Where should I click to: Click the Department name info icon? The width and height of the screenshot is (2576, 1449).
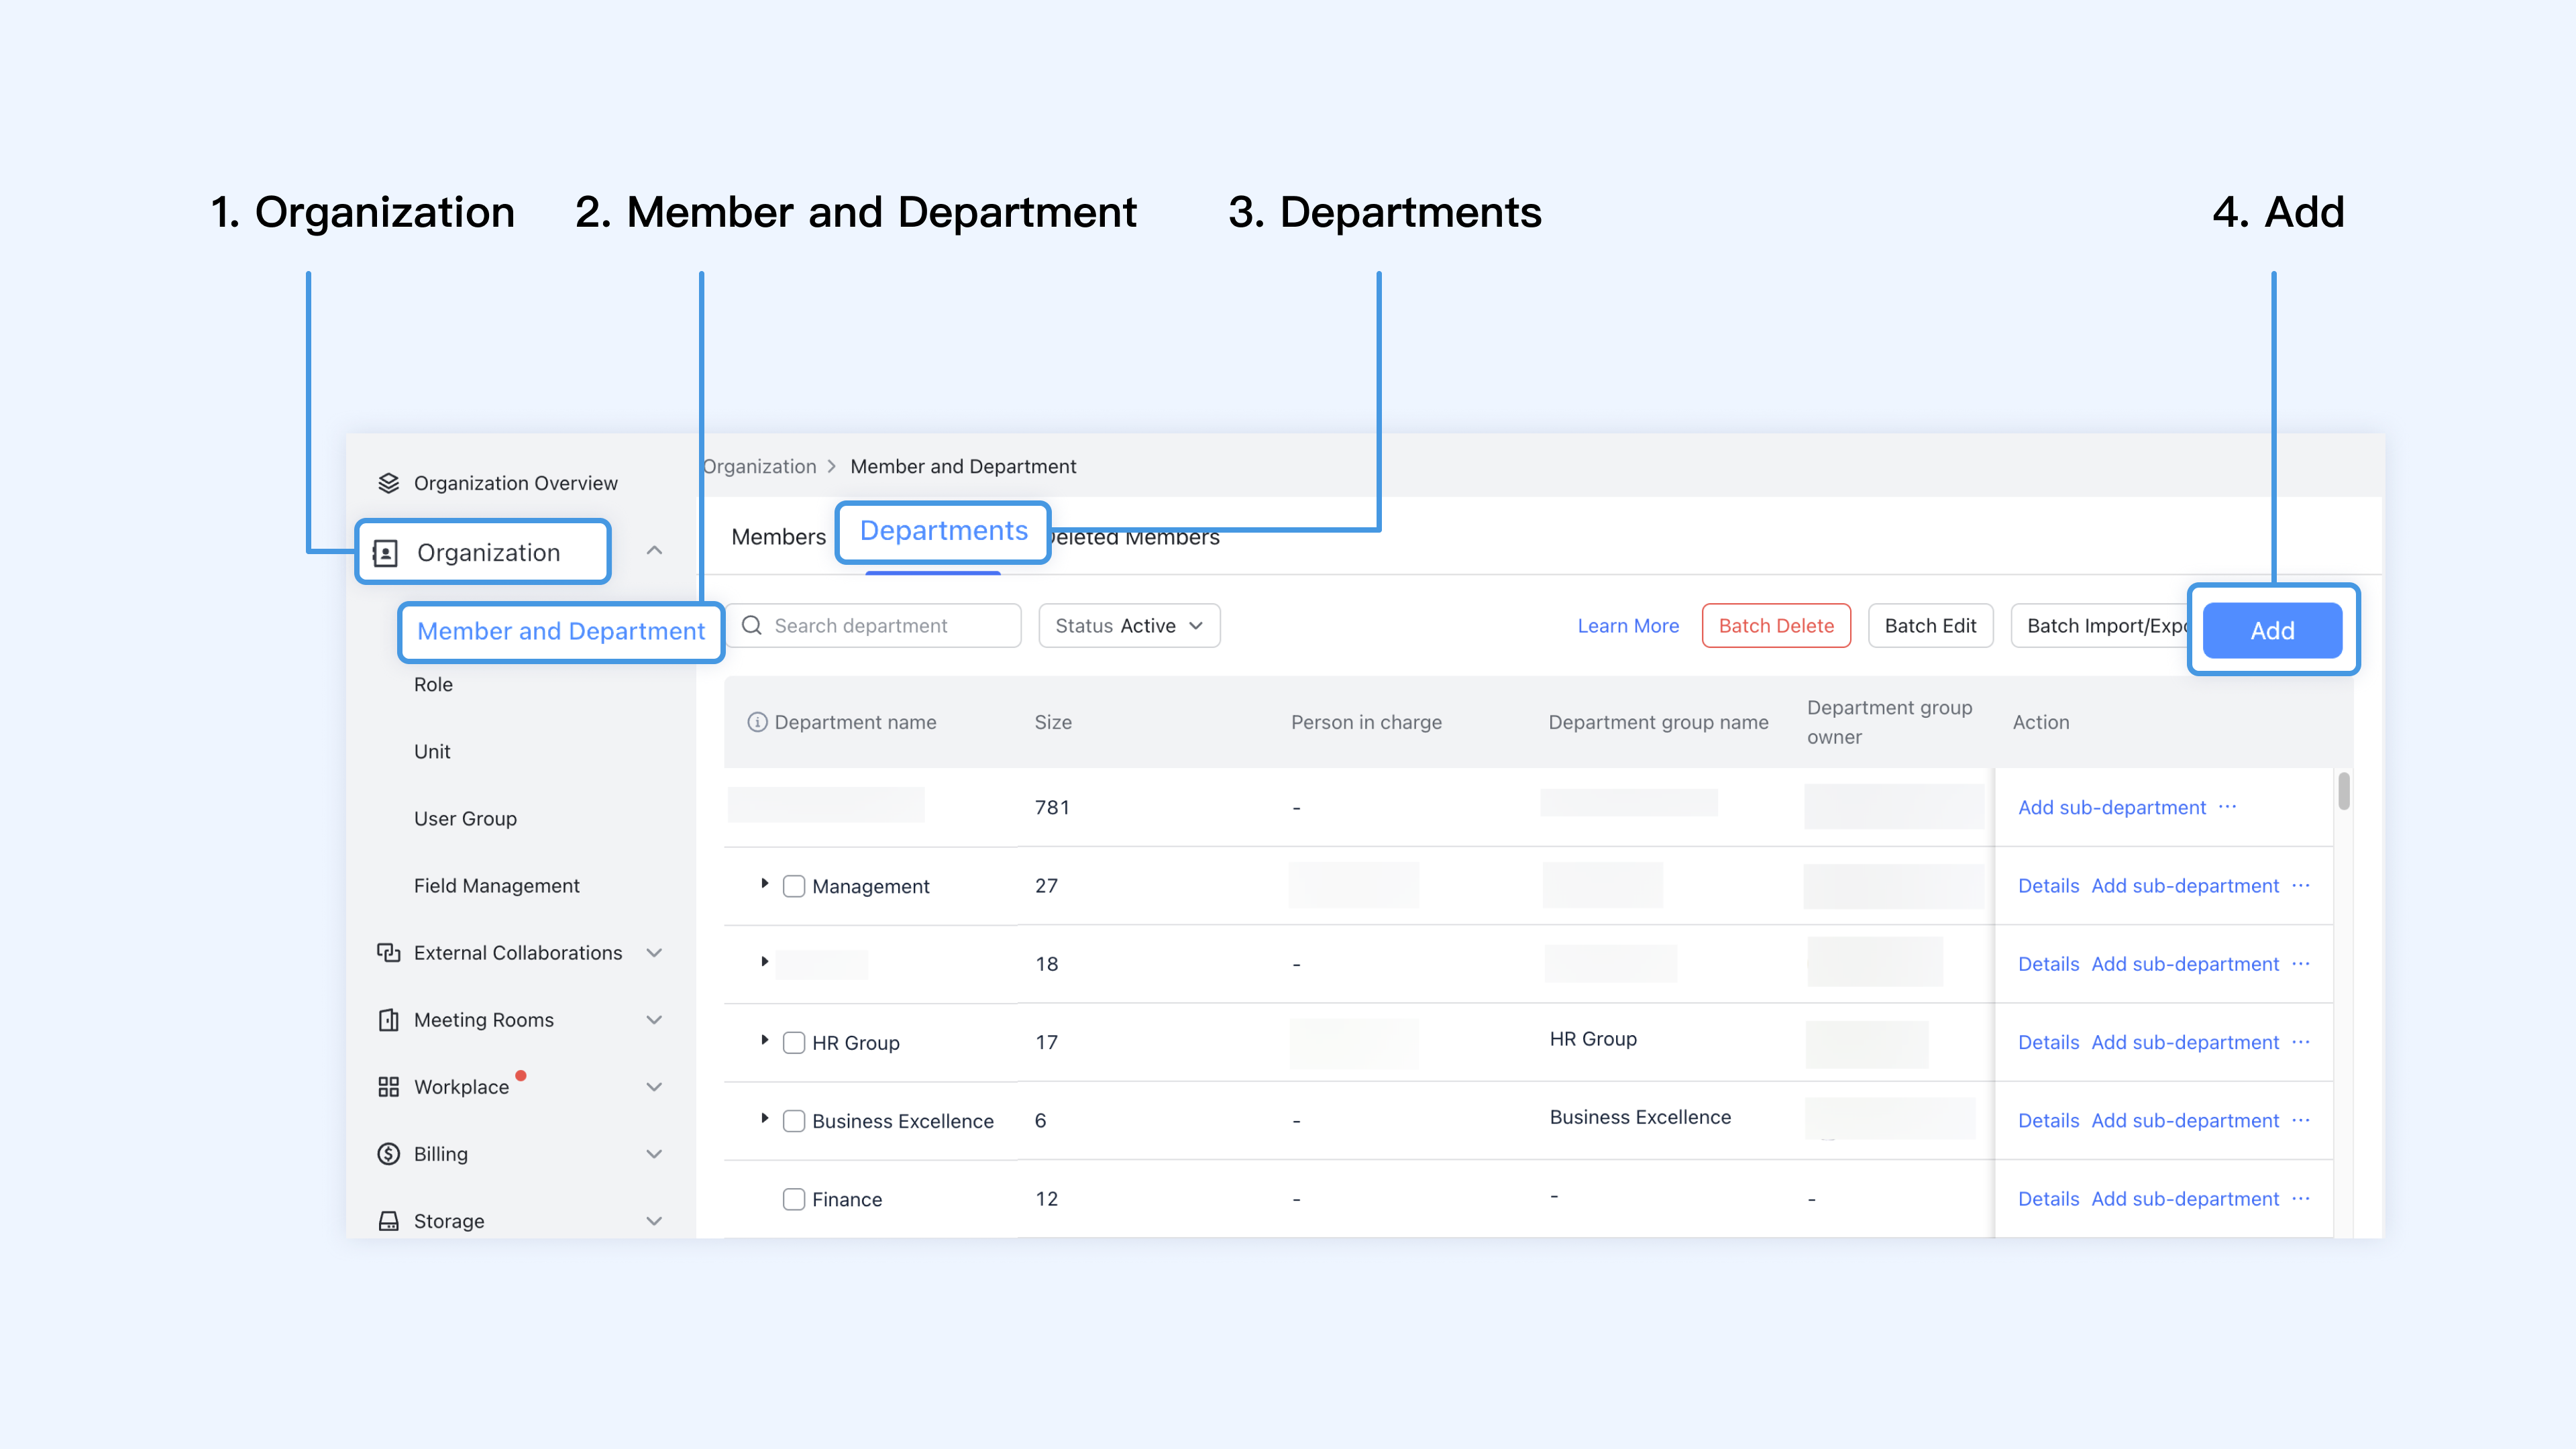tap(757, 722)
